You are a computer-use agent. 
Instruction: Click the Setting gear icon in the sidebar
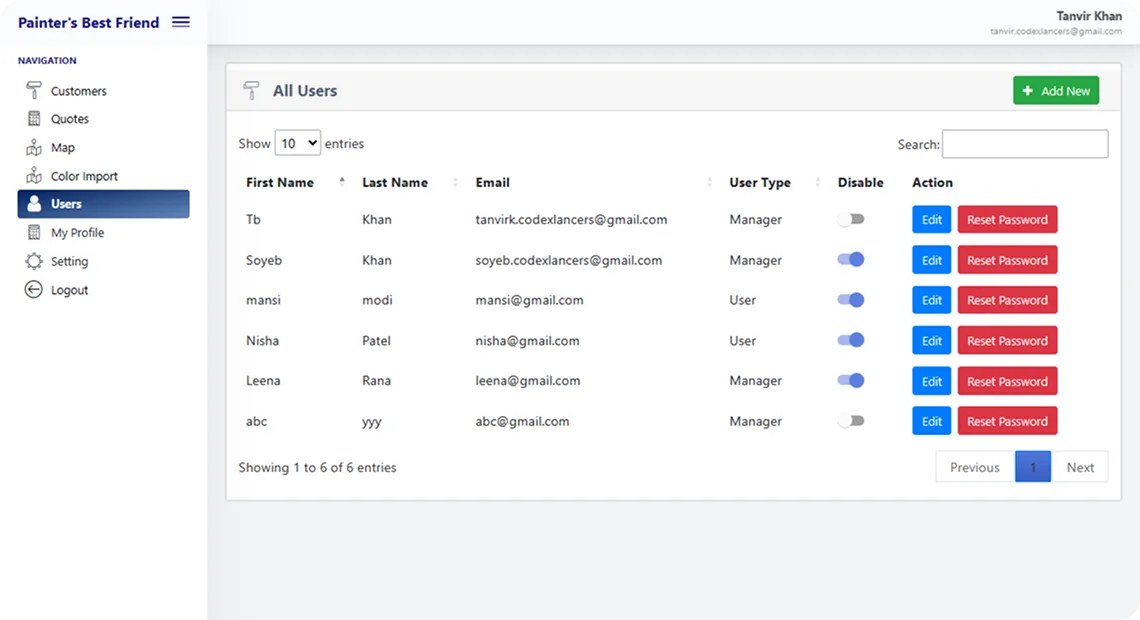coord(33,261)
